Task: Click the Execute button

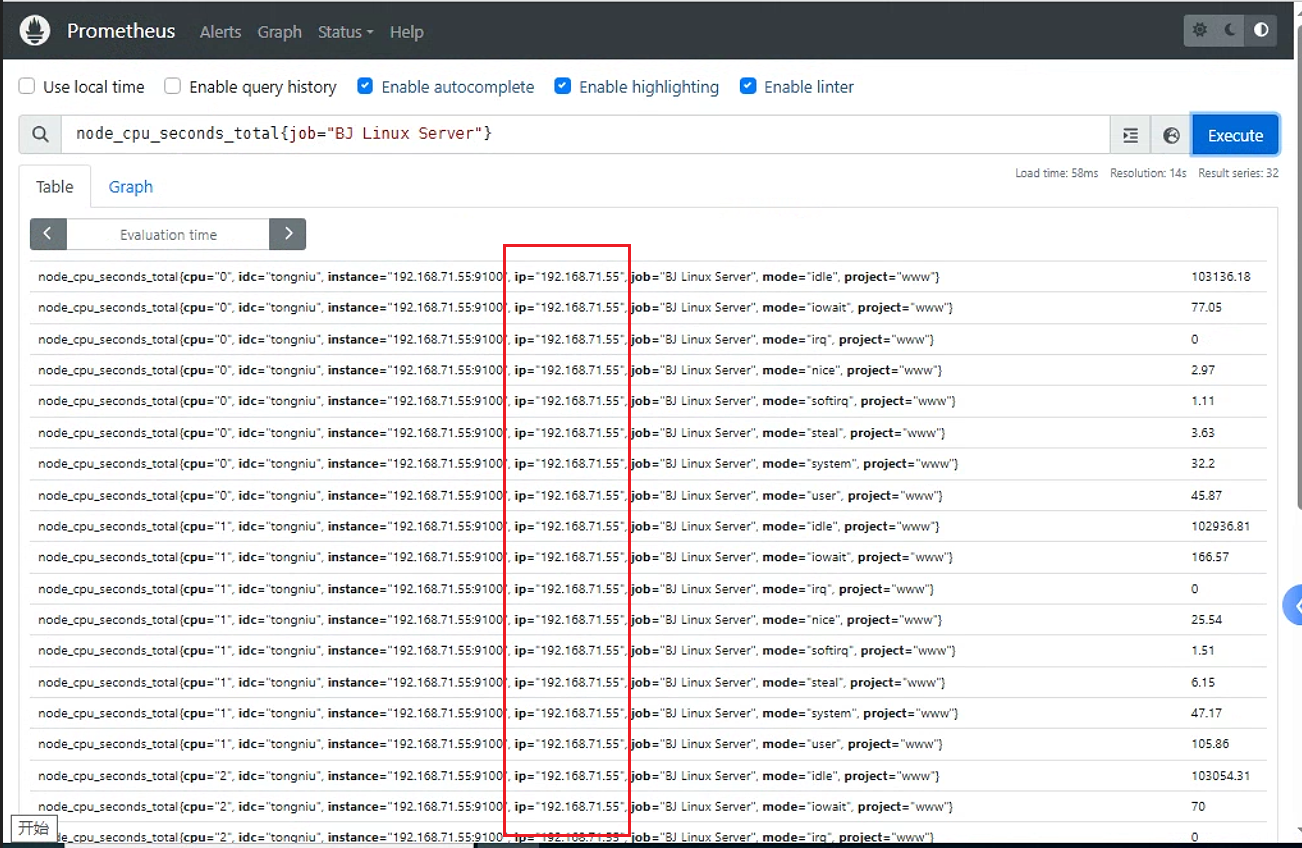Action: pos(1235,135)
